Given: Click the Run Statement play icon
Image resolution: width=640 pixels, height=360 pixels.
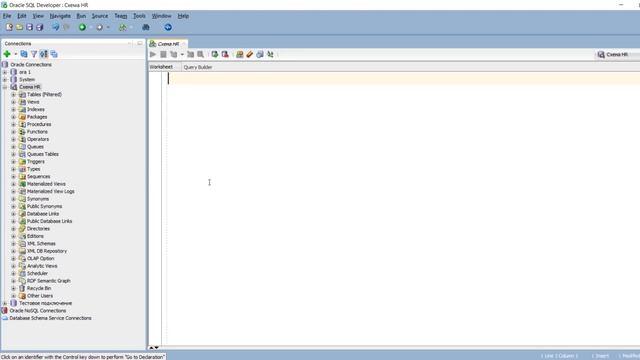Looking at the screenshot, I should pyautogui.click(x=153, y=54).
